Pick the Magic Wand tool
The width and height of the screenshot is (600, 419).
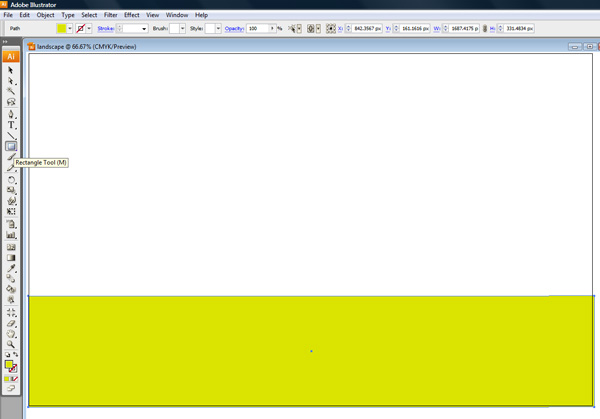[11, 91]
